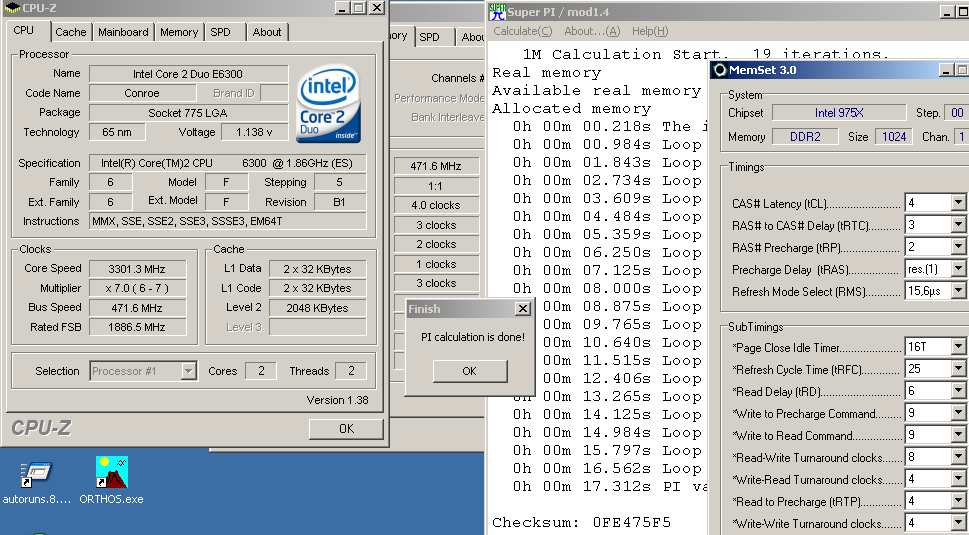The image size is (969, 535).
Task: Click the Cores count field in CPU-Z
Action: point(261,371)
